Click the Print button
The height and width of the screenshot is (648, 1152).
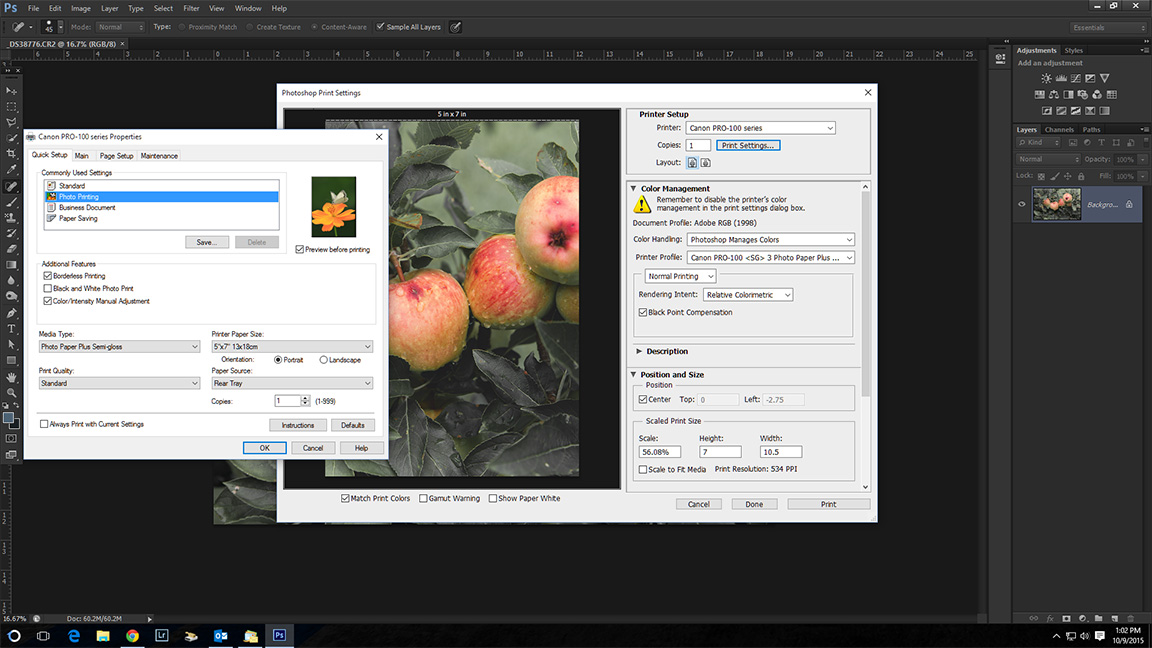pyautogui.click(x=828, y=503)
